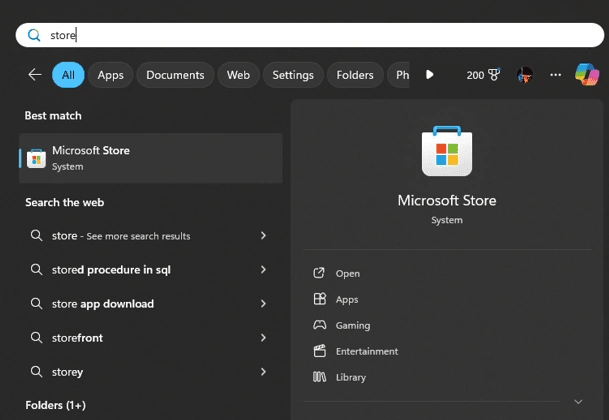Viewport: 609px width, 420px height.
Task: Click inside the search field containing 'store'
Action: tap(310, 35)
